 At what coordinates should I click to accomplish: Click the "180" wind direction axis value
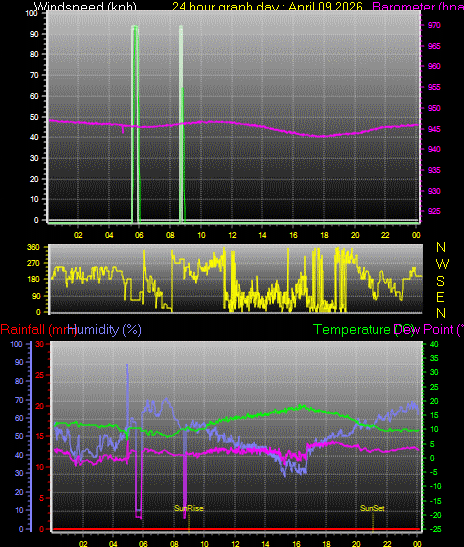[33, 279]
